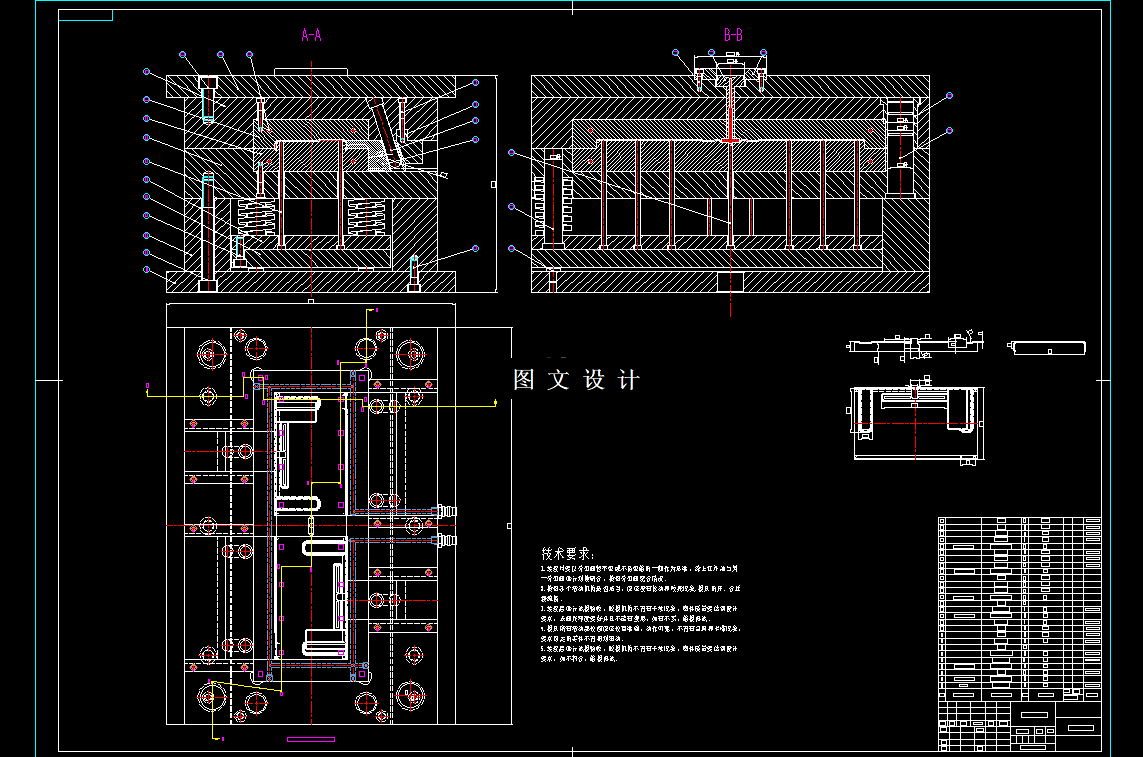Click the product part plan view with red centerlines
The image size is (1143, 757).
(916, 421)
